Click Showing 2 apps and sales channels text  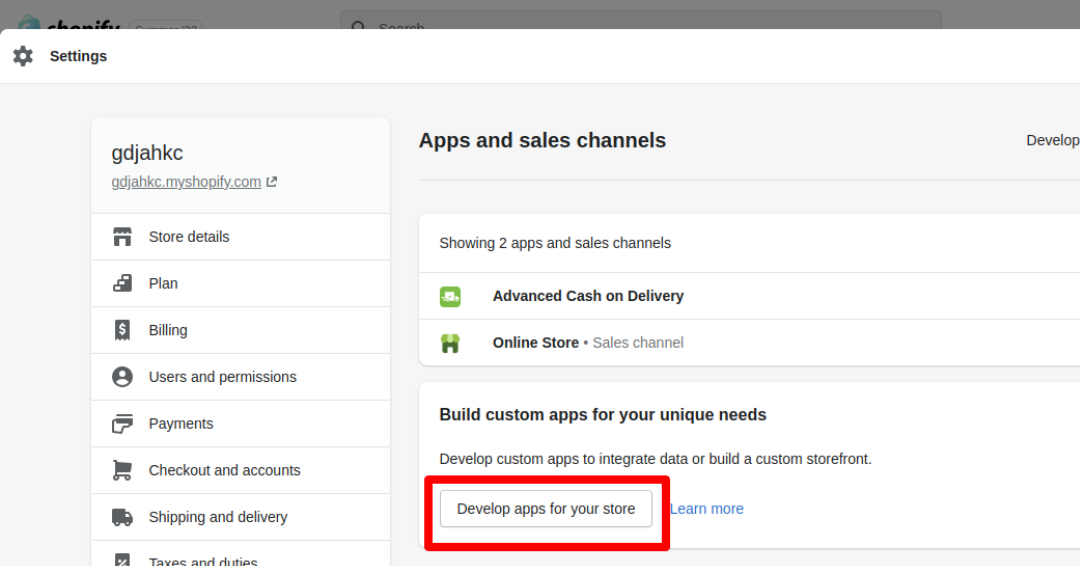pyautogui.click(x=555, y=243)
